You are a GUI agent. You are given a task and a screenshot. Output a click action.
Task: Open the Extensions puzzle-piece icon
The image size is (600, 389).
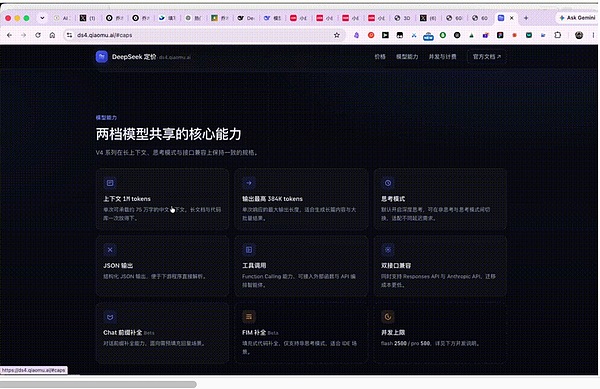click(x=558, y=35)
